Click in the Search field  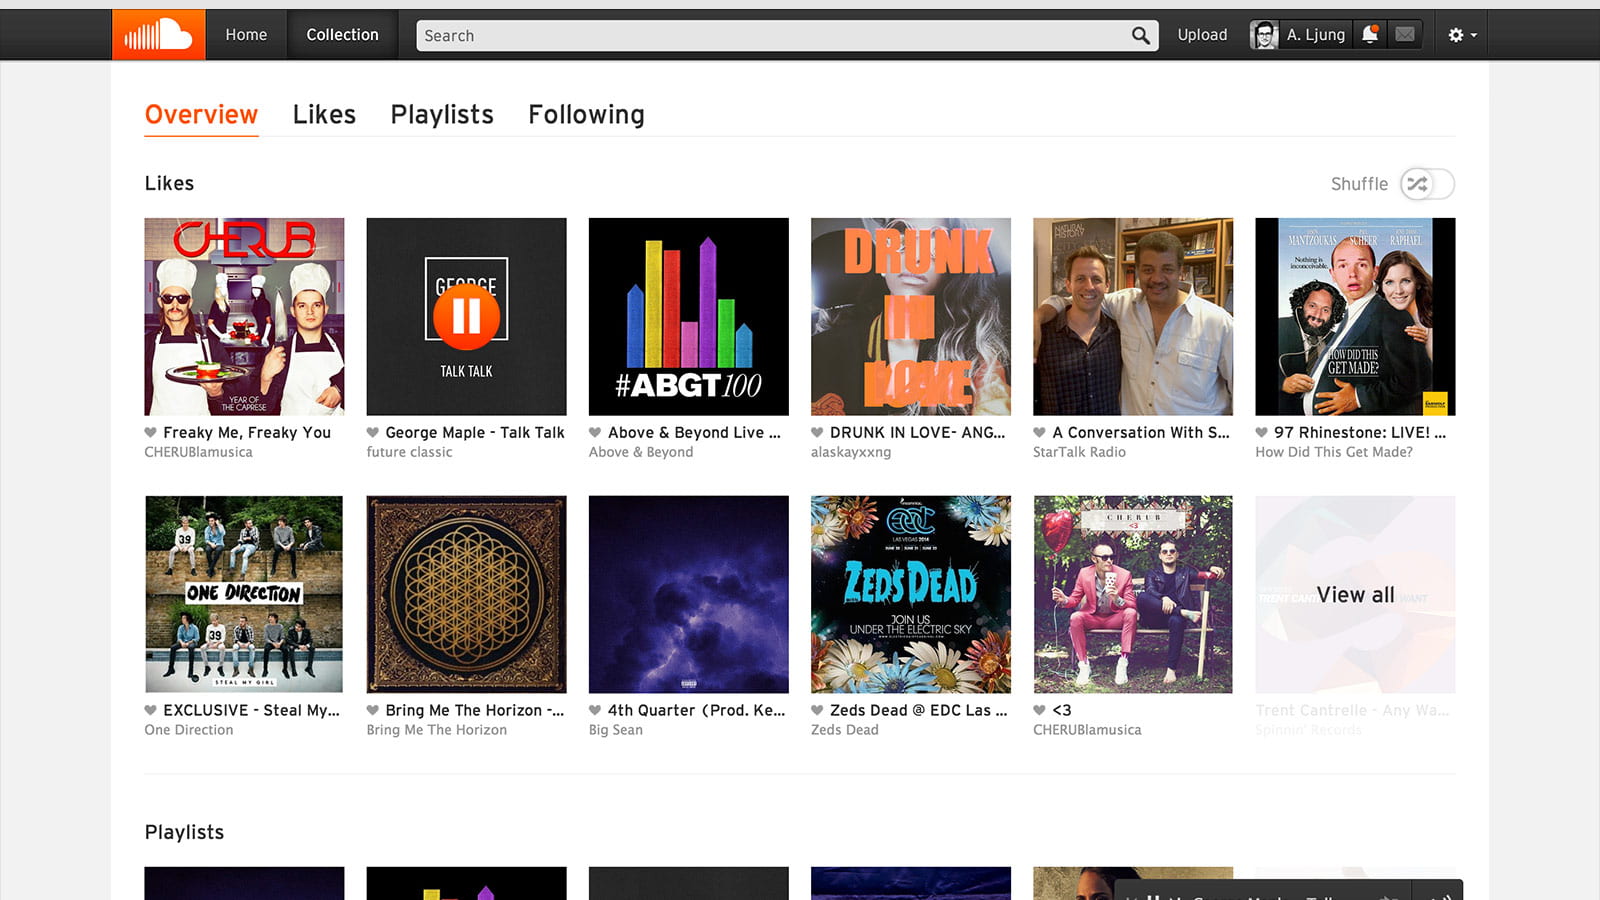coord(770,36)
